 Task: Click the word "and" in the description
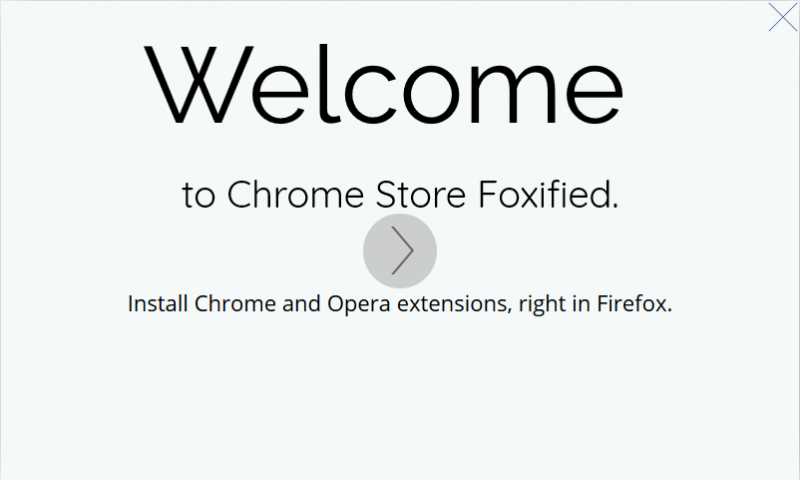pyautogui.click(x=303, y=303)
